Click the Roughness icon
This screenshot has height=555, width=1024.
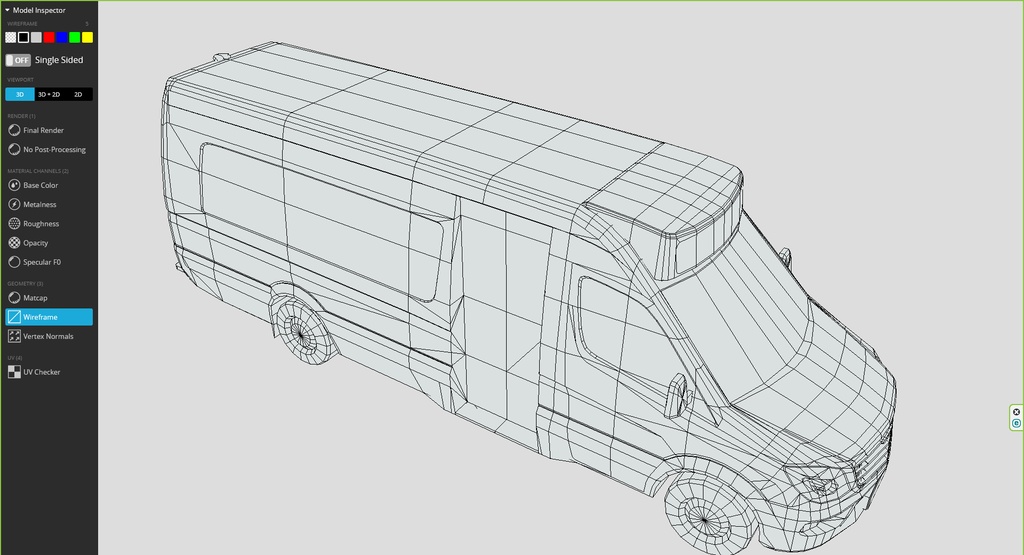pos(14,223)
